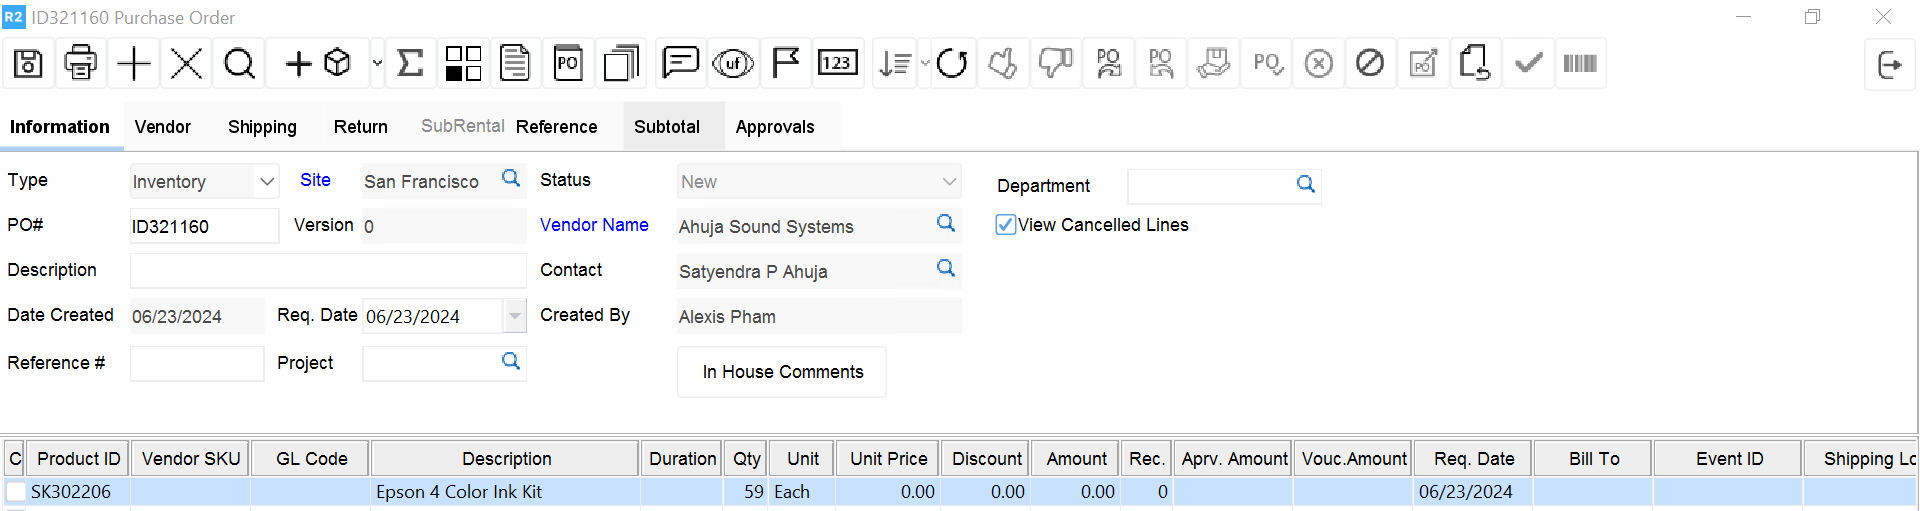Click the Save floppy disk icon
This screenshot has width=1920, height=511.
[28, 64]
